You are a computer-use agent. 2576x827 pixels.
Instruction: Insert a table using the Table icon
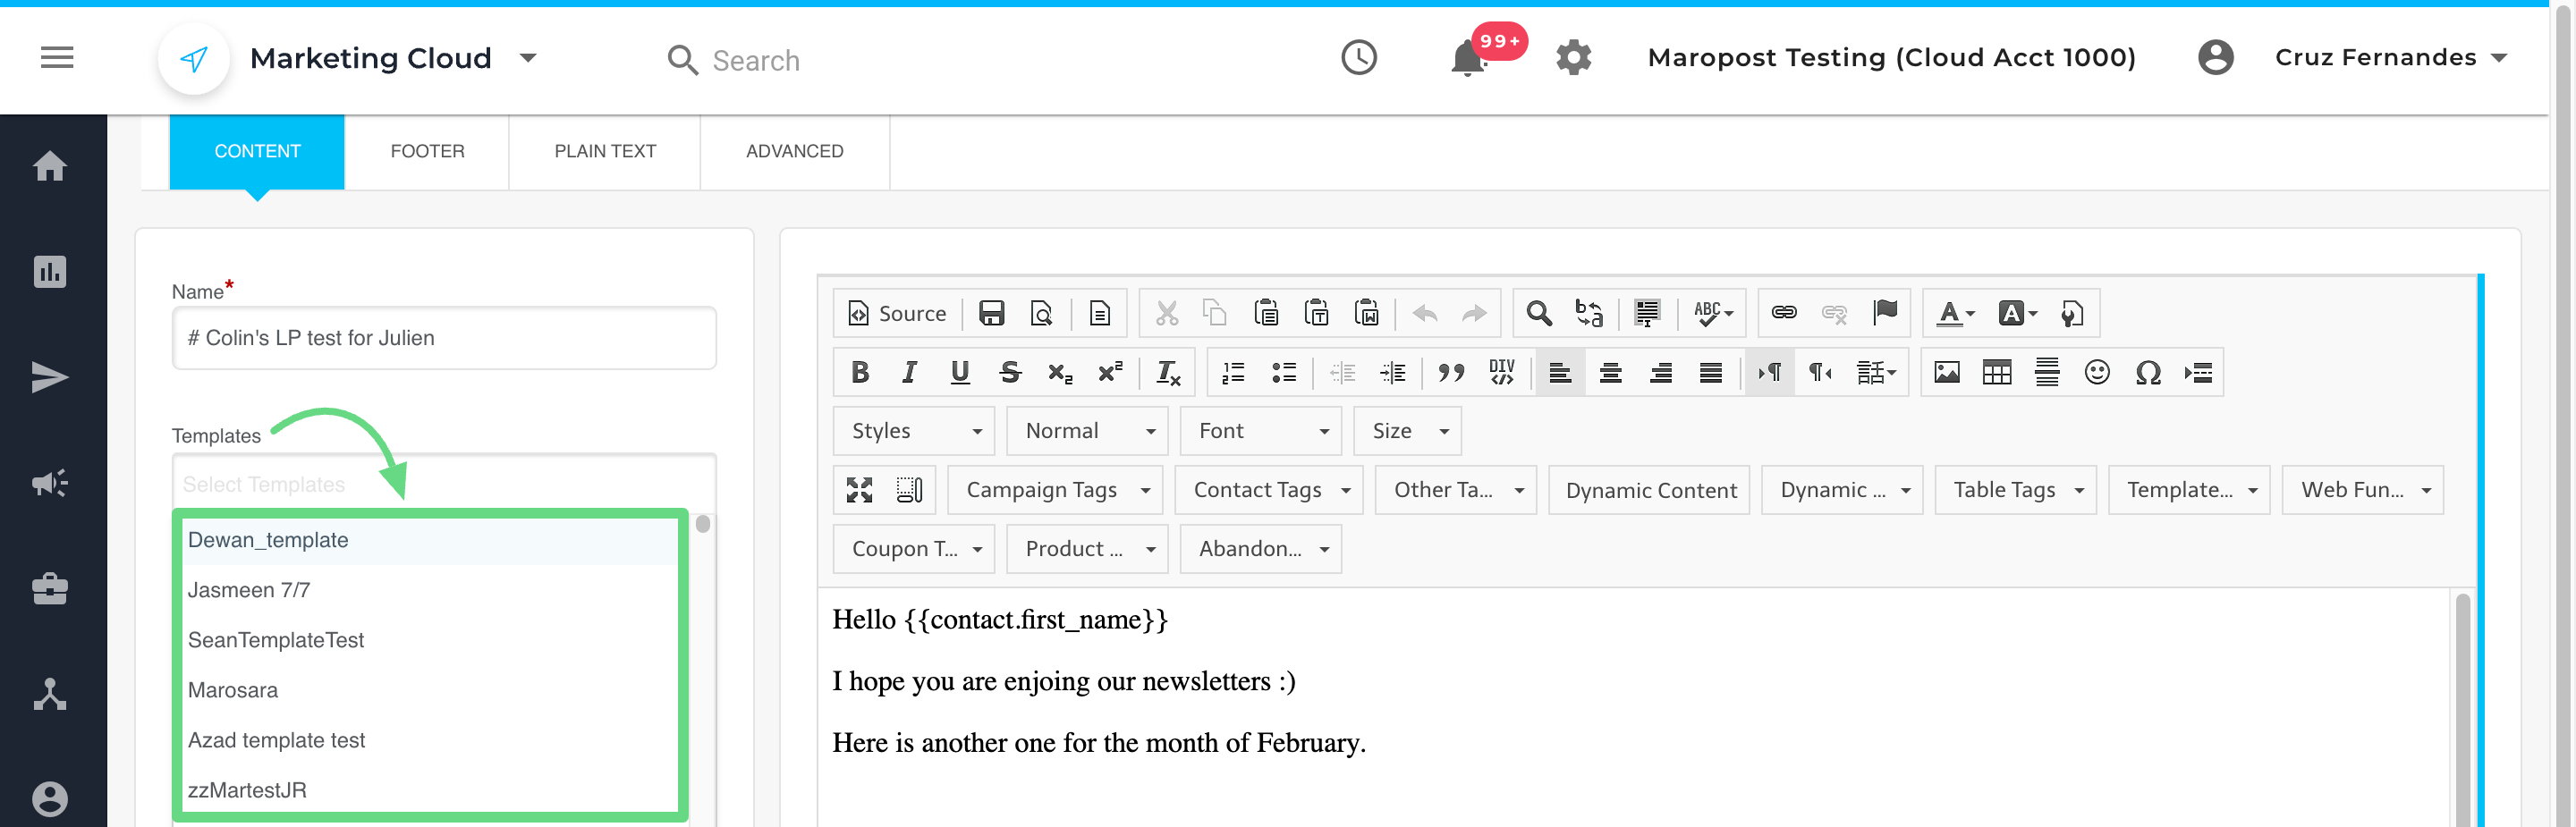[1996, 373]
